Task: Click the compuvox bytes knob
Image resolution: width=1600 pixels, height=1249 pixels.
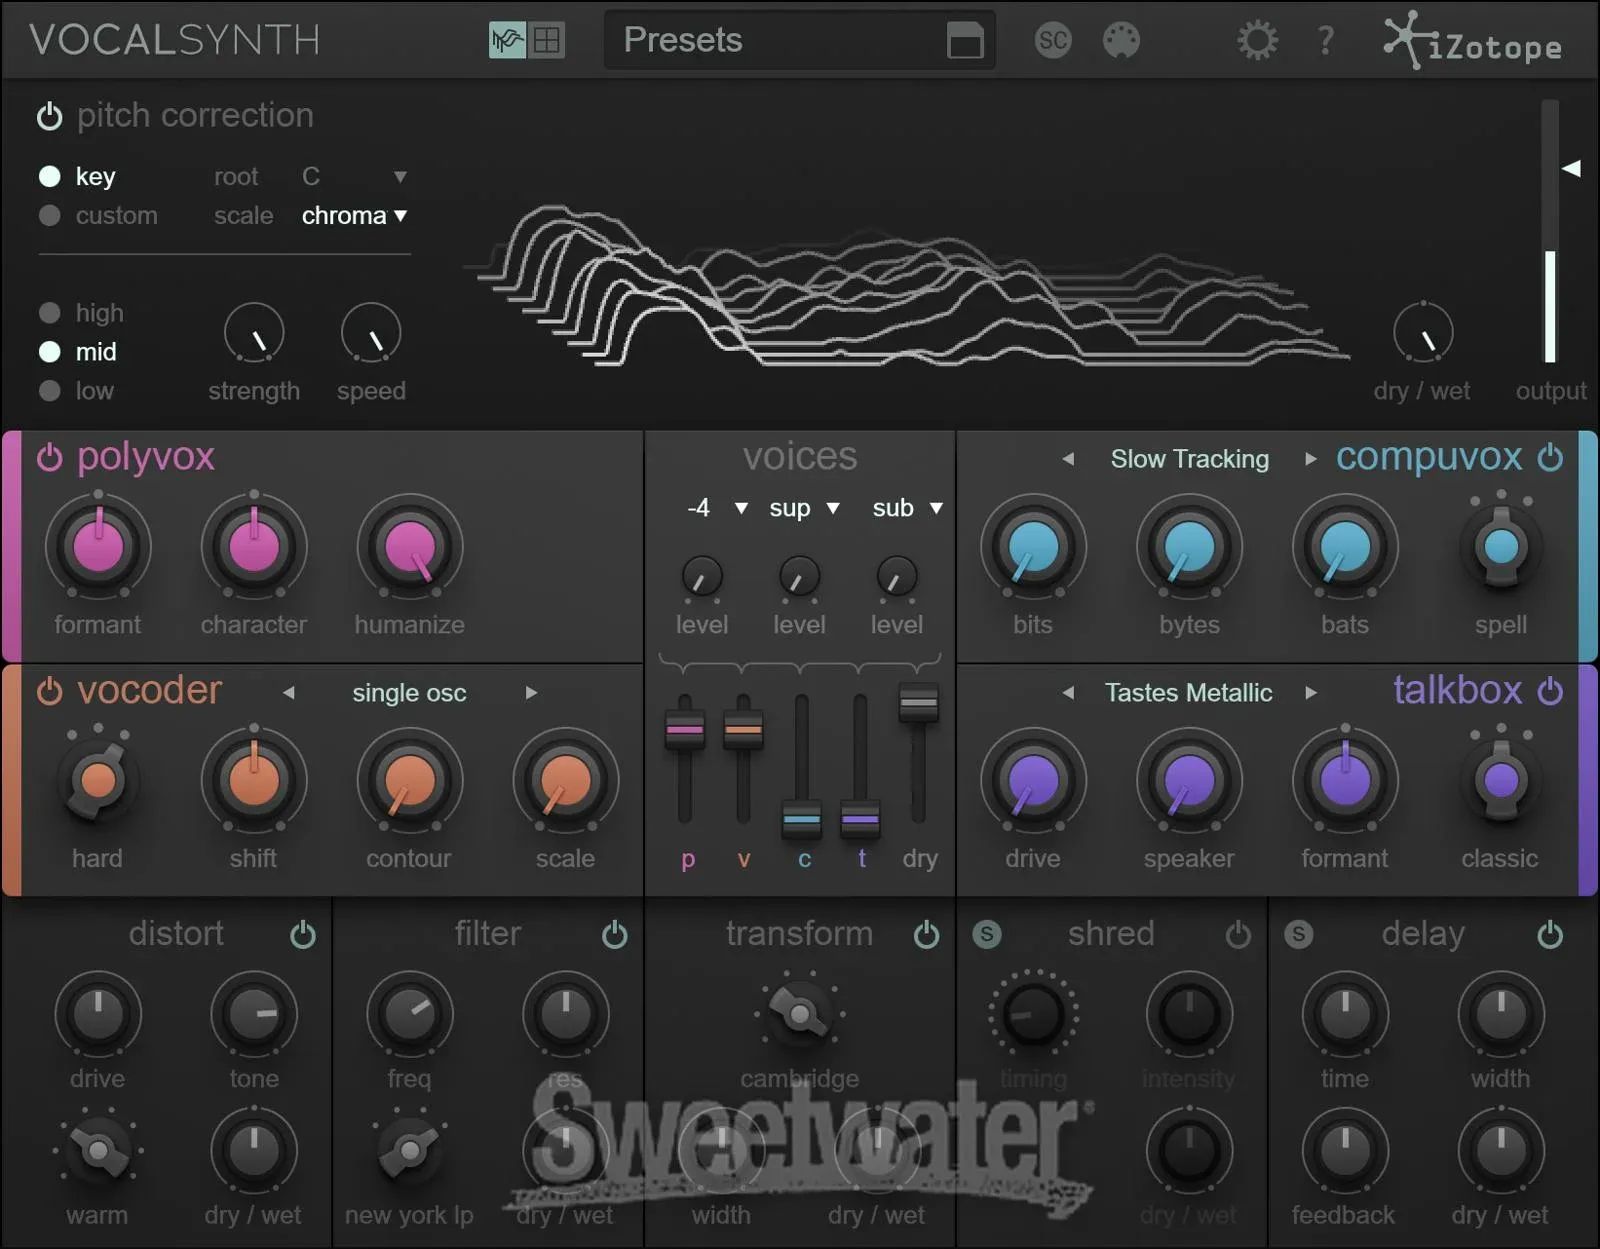Action: tap(1189, 547)
